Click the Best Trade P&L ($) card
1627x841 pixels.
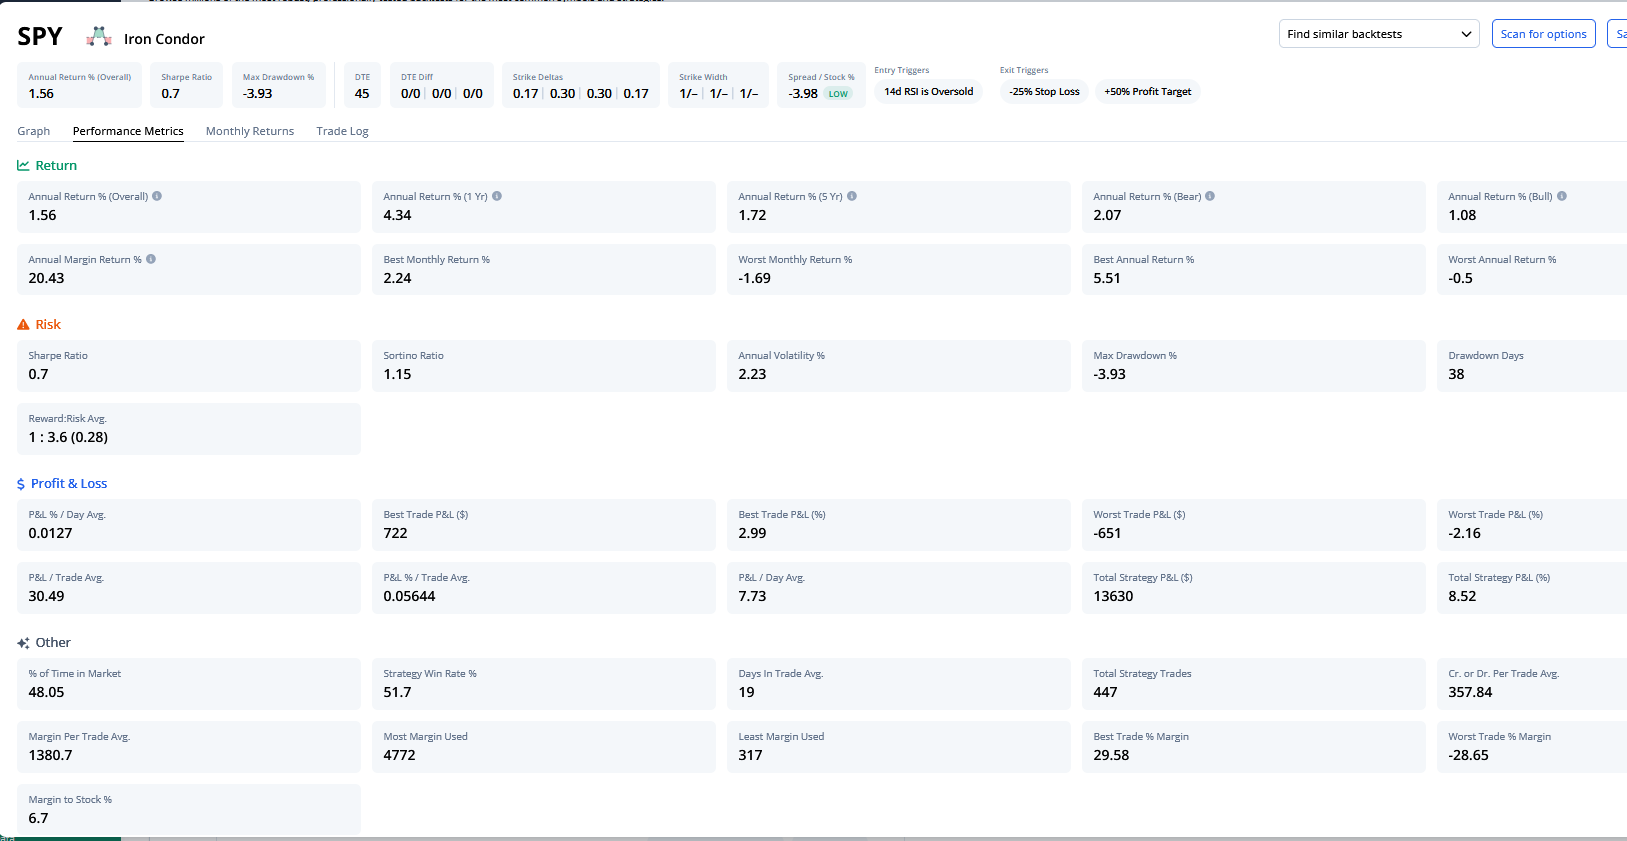(544, 524)
